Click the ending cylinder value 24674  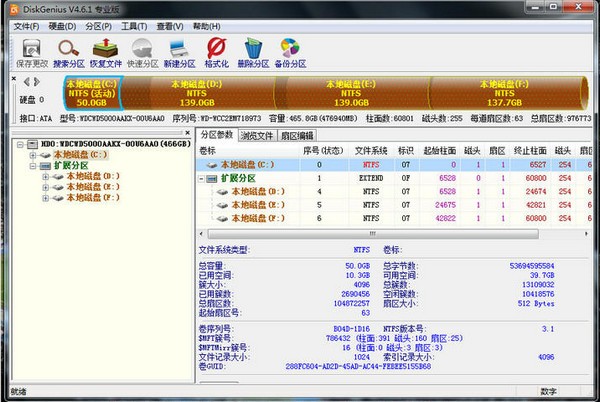click(x=535, y=192)
